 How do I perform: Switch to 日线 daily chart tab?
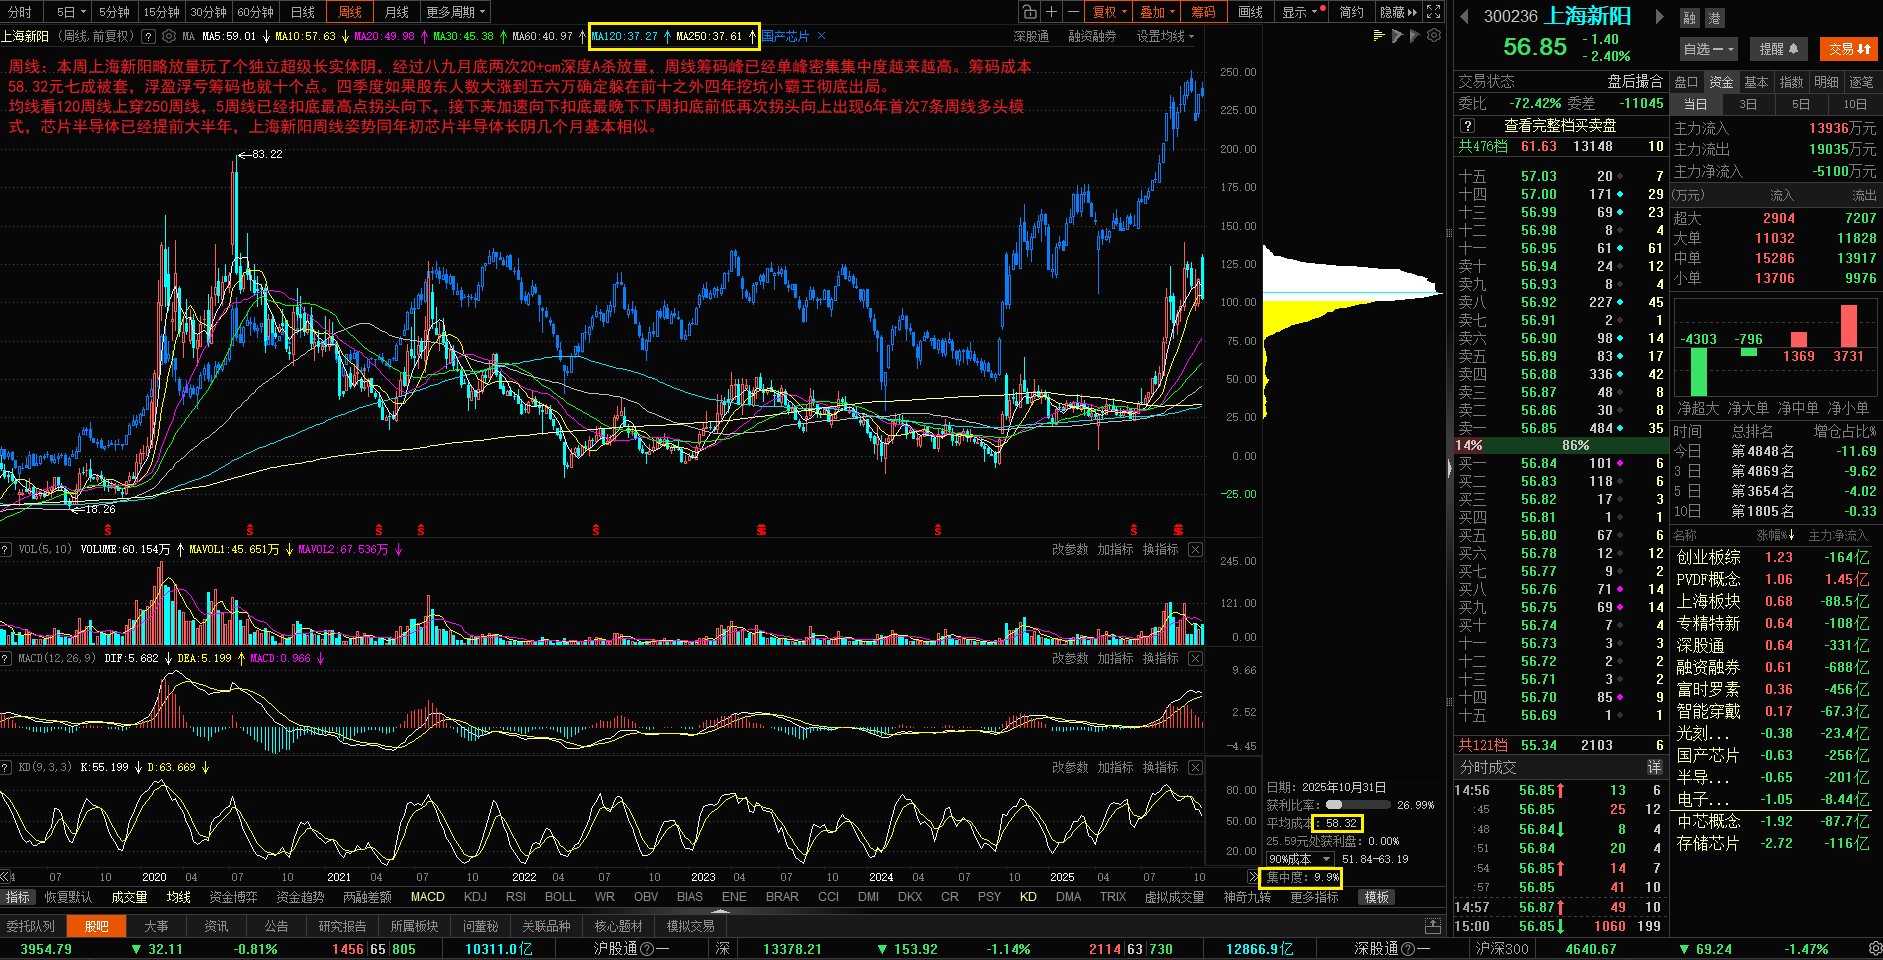[x=303, y=12]
